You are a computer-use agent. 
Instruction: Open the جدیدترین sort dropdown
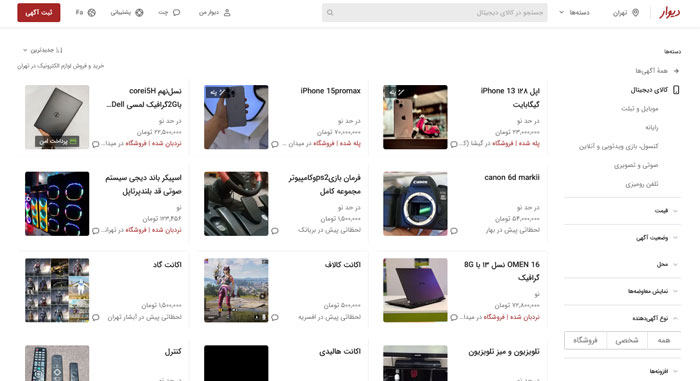[43, 50]
